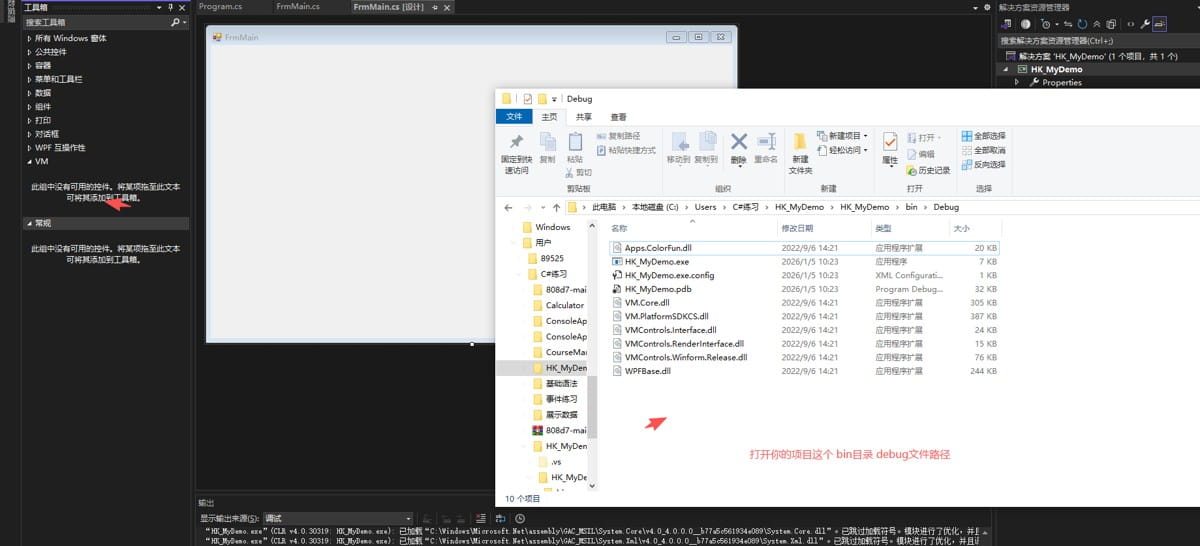Sort by 修改日期 column header

pos(822,228)
